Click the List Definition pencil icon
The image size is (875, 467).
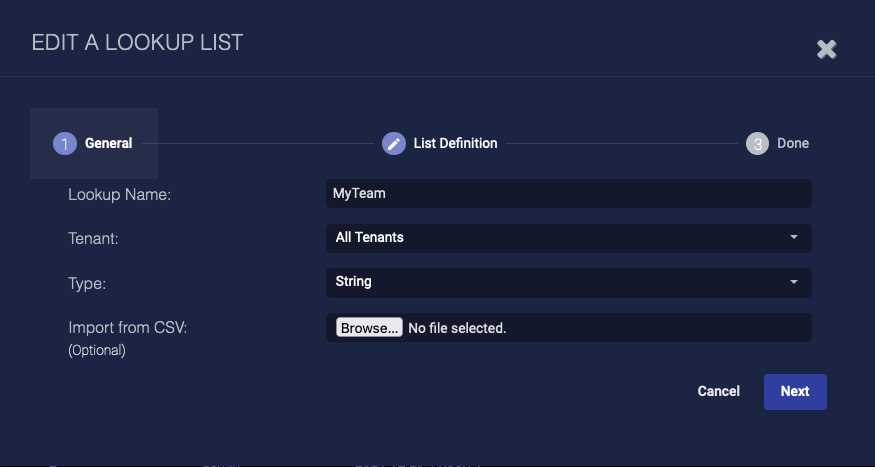tap(394, 144)
